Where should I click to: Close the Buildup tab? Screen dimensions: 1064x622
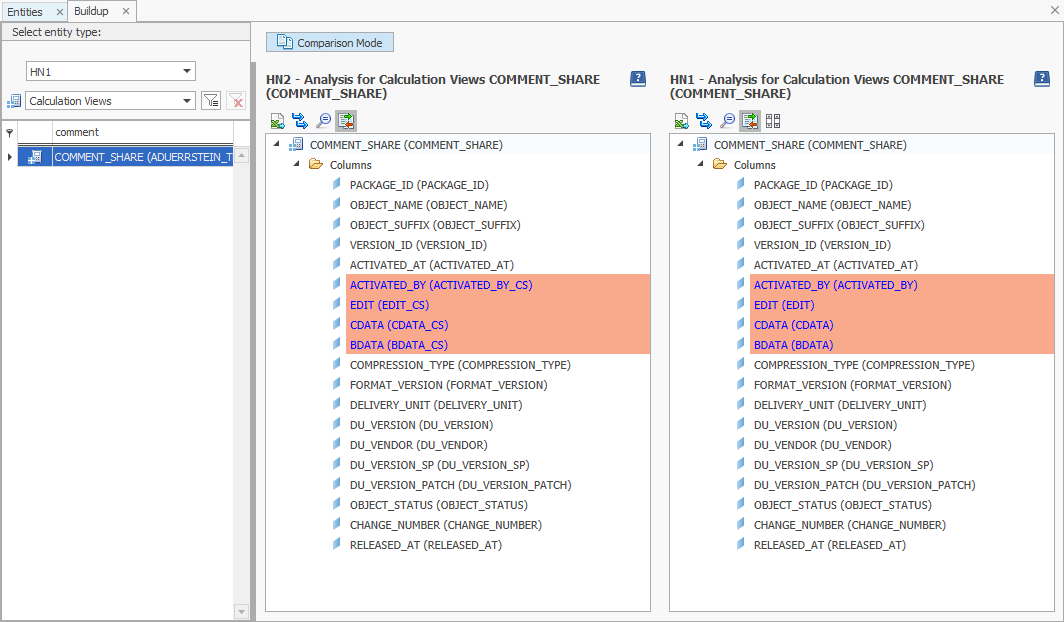coord(126,11)
